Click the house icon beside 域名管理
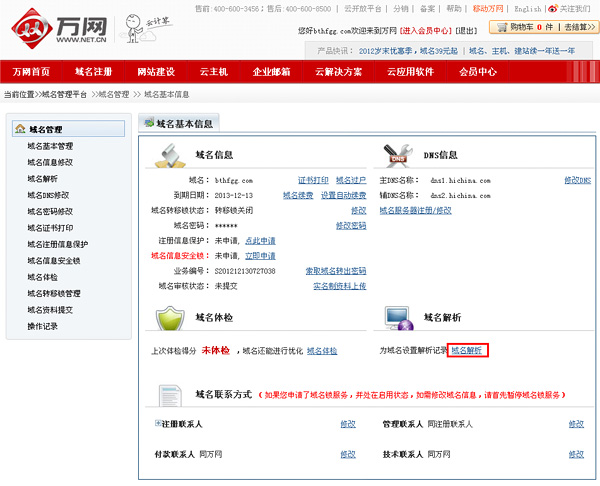 coord(20,129)
